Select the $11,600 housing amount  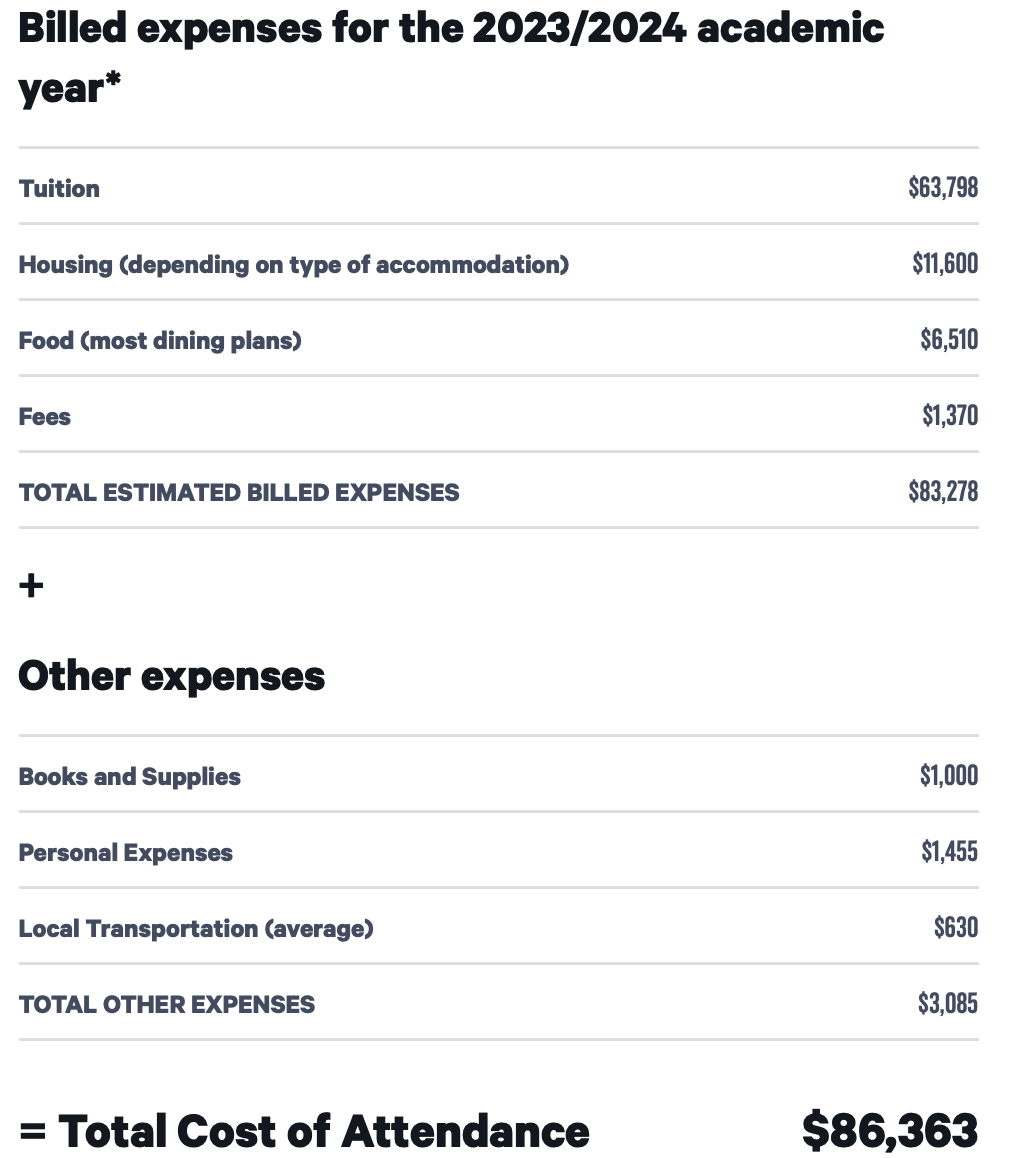pos(945,263)
